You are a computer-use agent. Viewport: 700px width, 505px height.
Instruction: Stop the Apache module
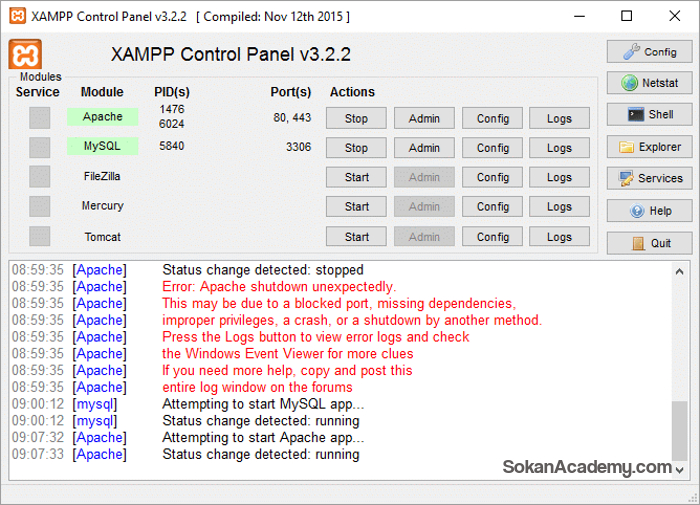pyautogui.click(x=356, y=118)
